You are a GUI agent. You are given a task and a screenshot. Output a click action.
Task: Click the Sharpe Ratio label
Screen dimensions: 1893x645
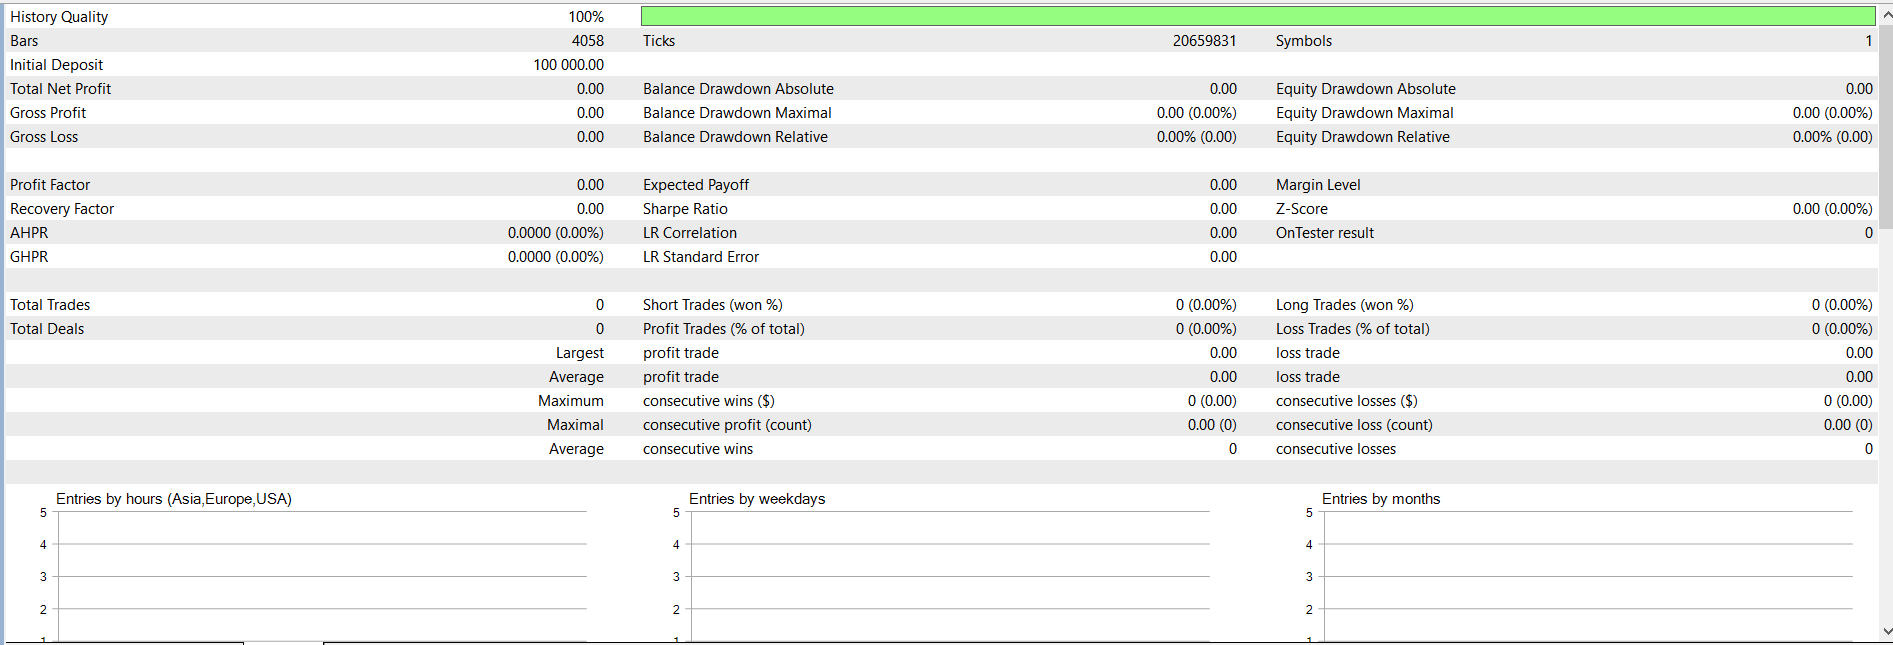(x=685, y=209)
